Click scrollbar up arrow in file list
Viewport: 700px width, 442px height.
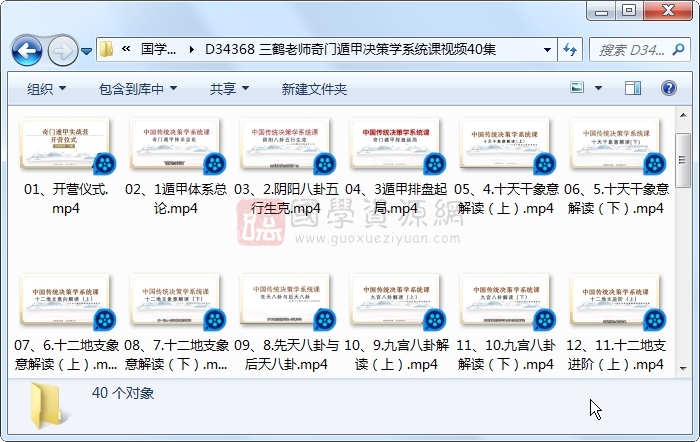tap(683, 115)
